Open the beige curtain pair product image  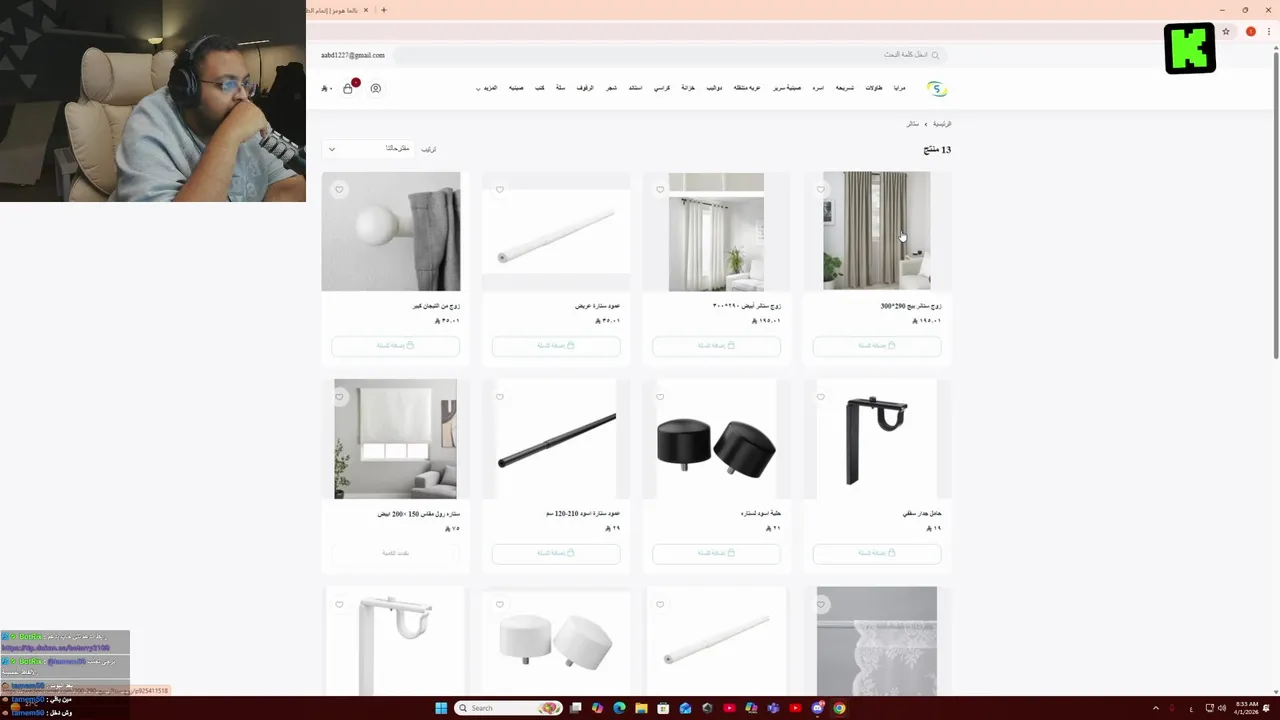pos(877,231)
